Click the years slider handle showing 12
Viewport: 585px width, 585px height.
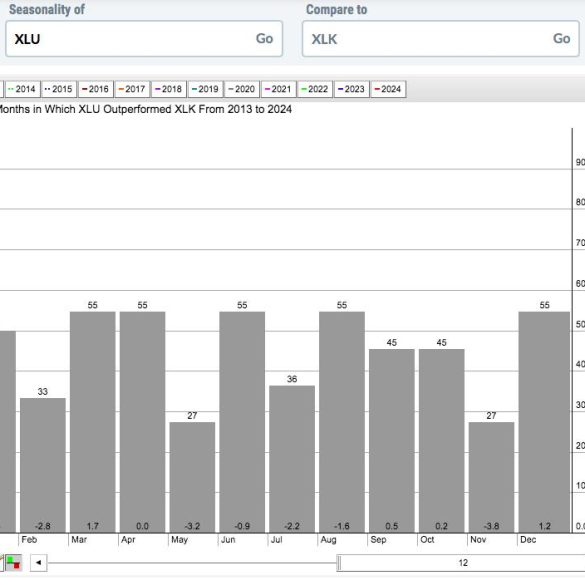point(461,563)
